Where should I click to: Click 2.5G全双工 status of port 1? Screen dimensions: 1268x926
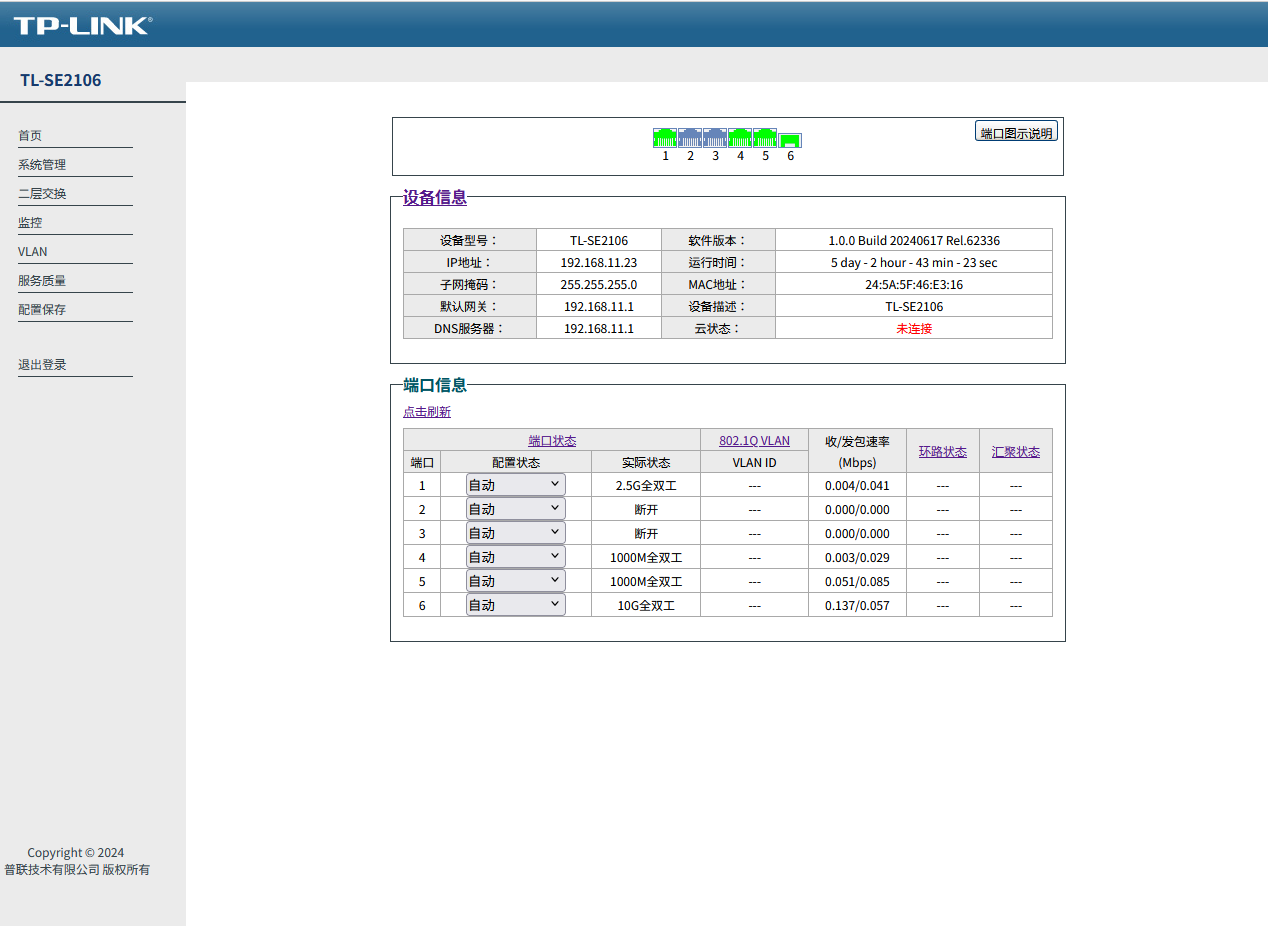point(646,485)
